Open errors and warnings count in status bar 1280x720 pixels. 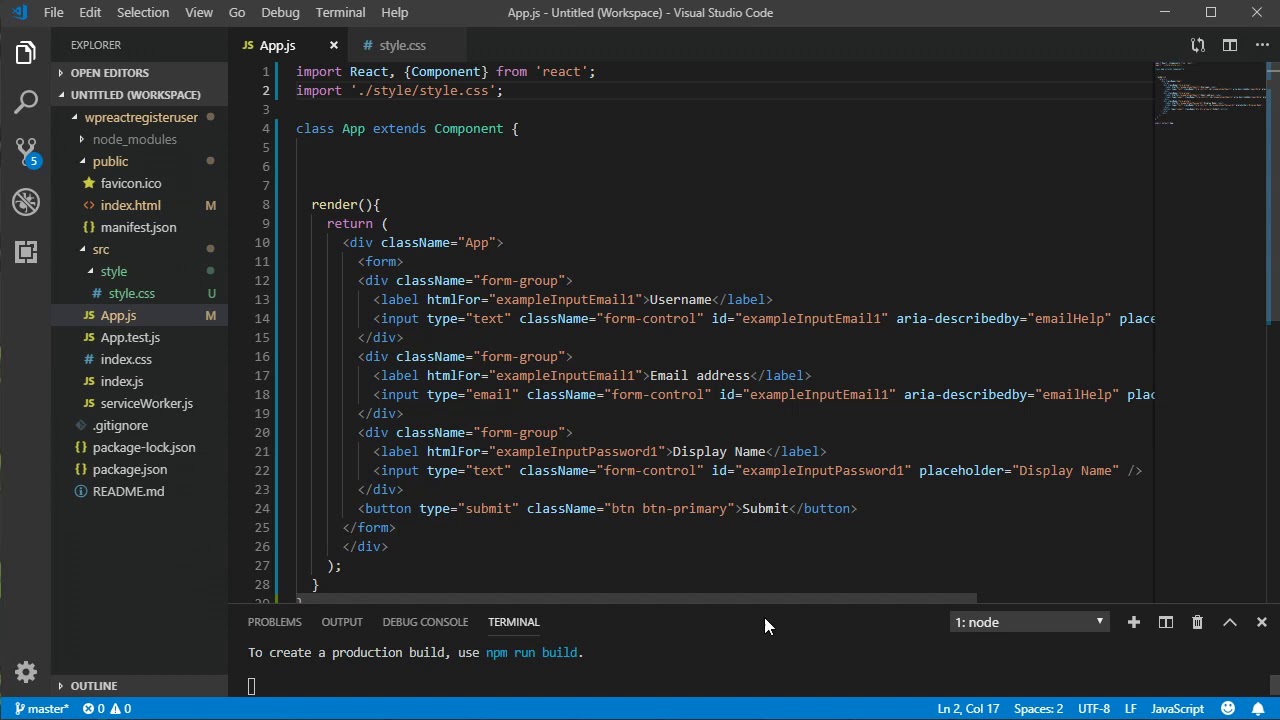(107, 709)
